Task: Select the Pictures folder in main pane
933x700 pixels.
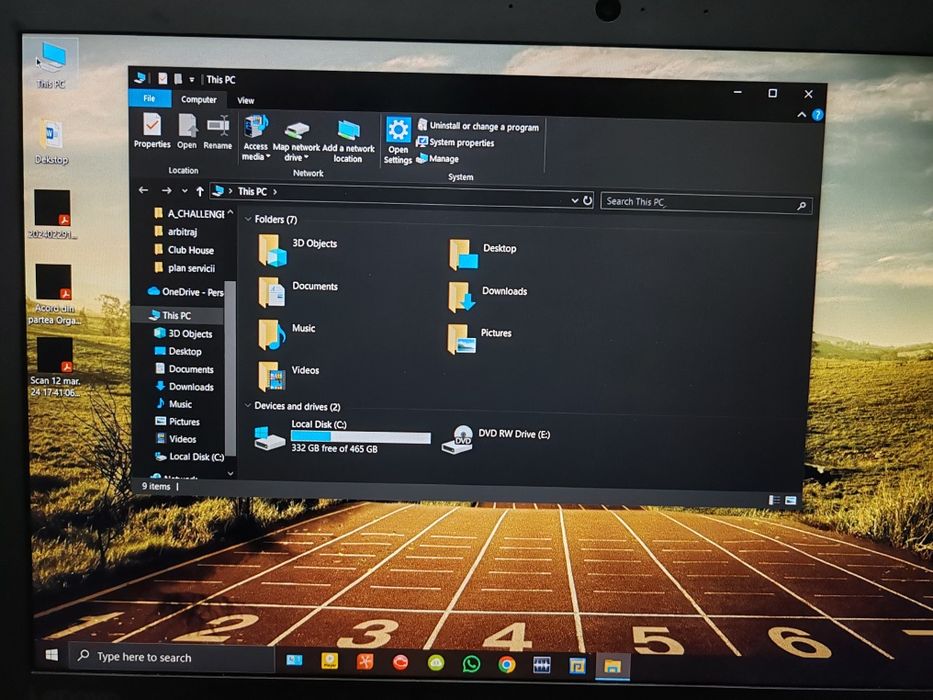Action: point(480,339)
